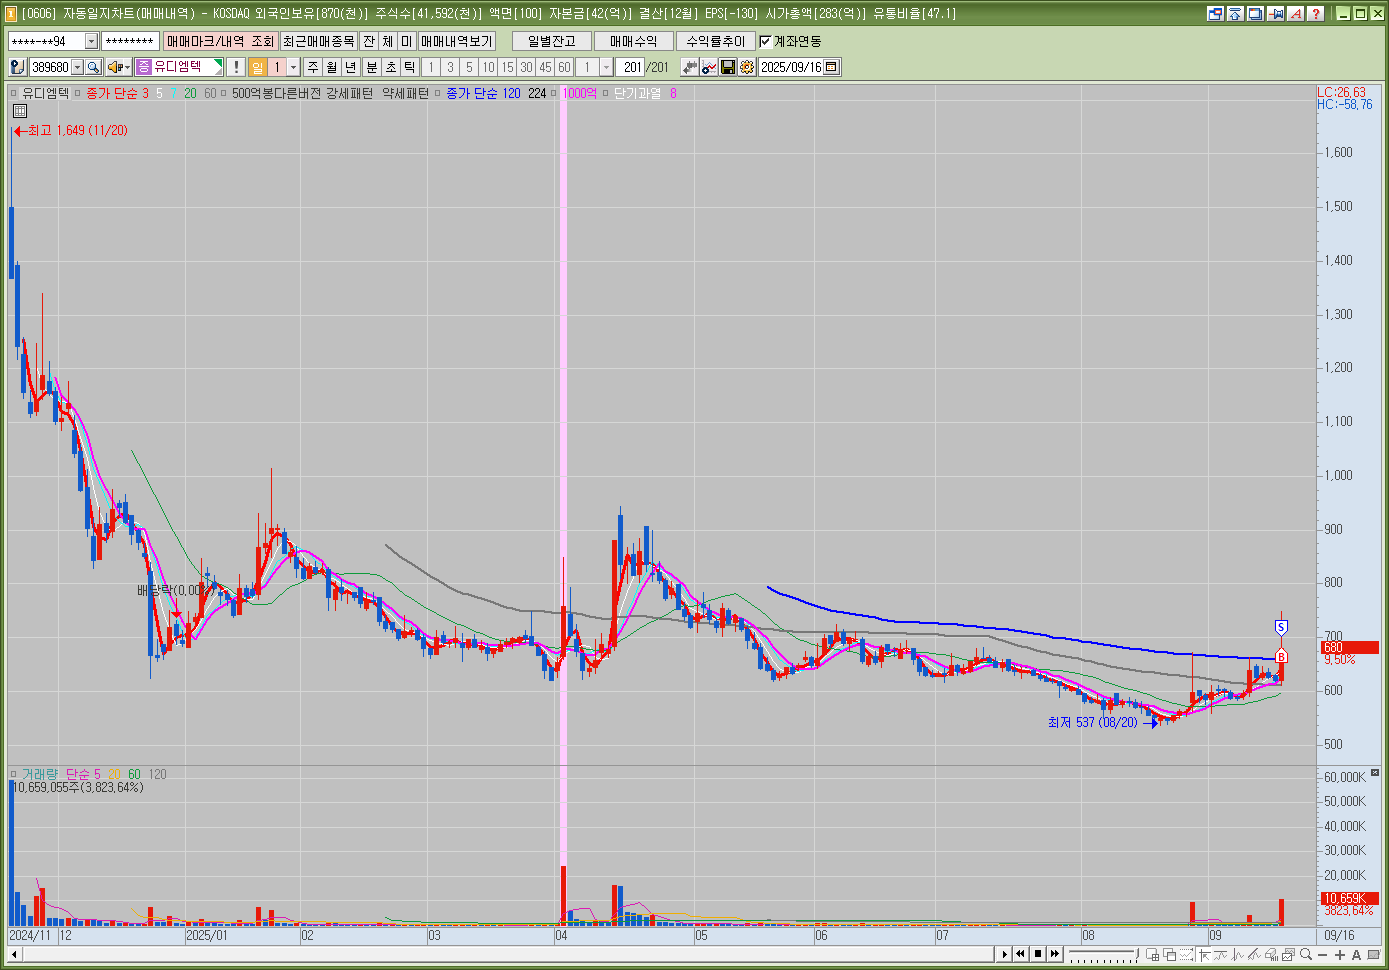1389x970 pixels.
Task: Select the 주 (weekly) period toggle
Action: (x=313, y=67)
